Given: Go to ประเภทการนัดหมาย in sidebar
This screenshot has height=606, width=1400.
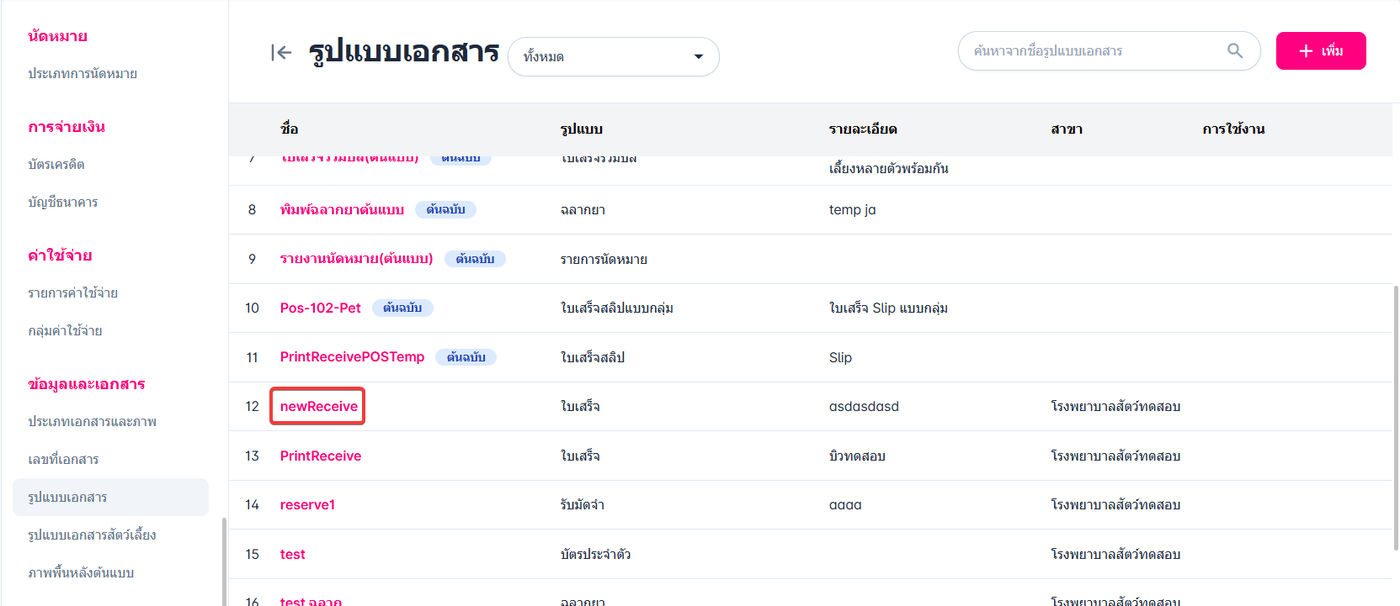Looking at the screenshot, I should 82,74.
